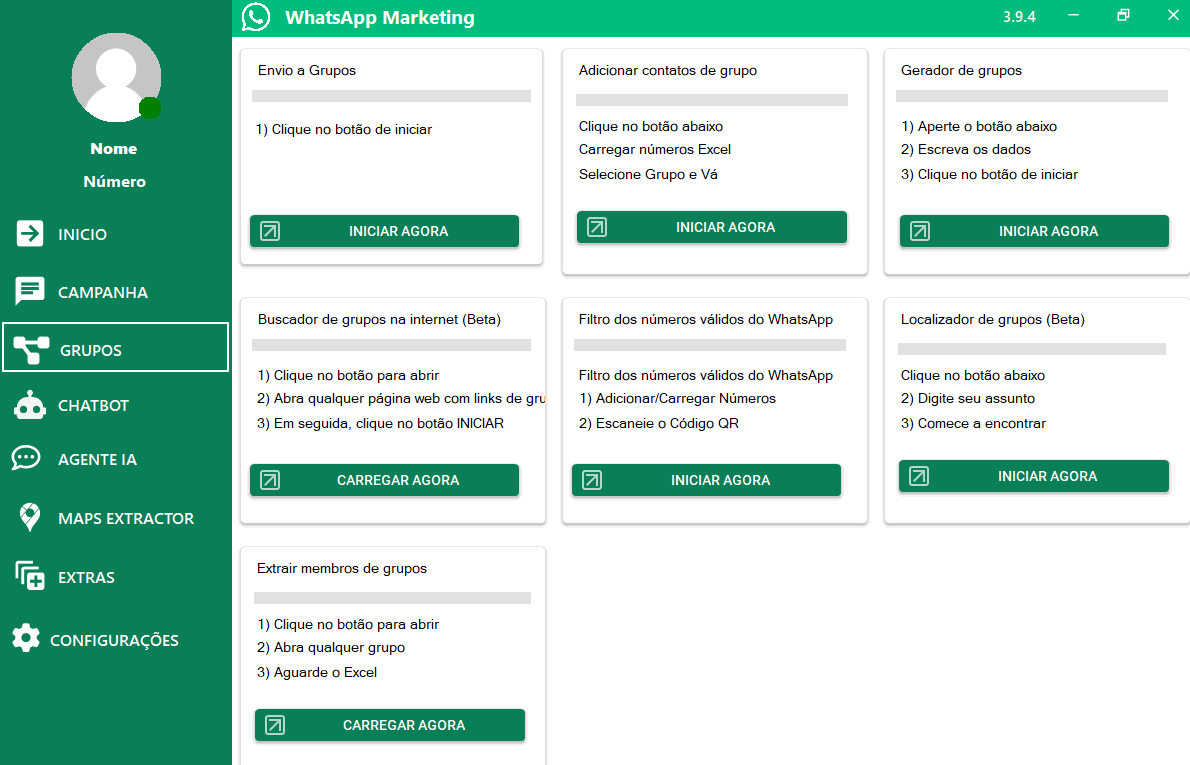Launch Gerador de grupos with INICIAR AGORA

1034,231
